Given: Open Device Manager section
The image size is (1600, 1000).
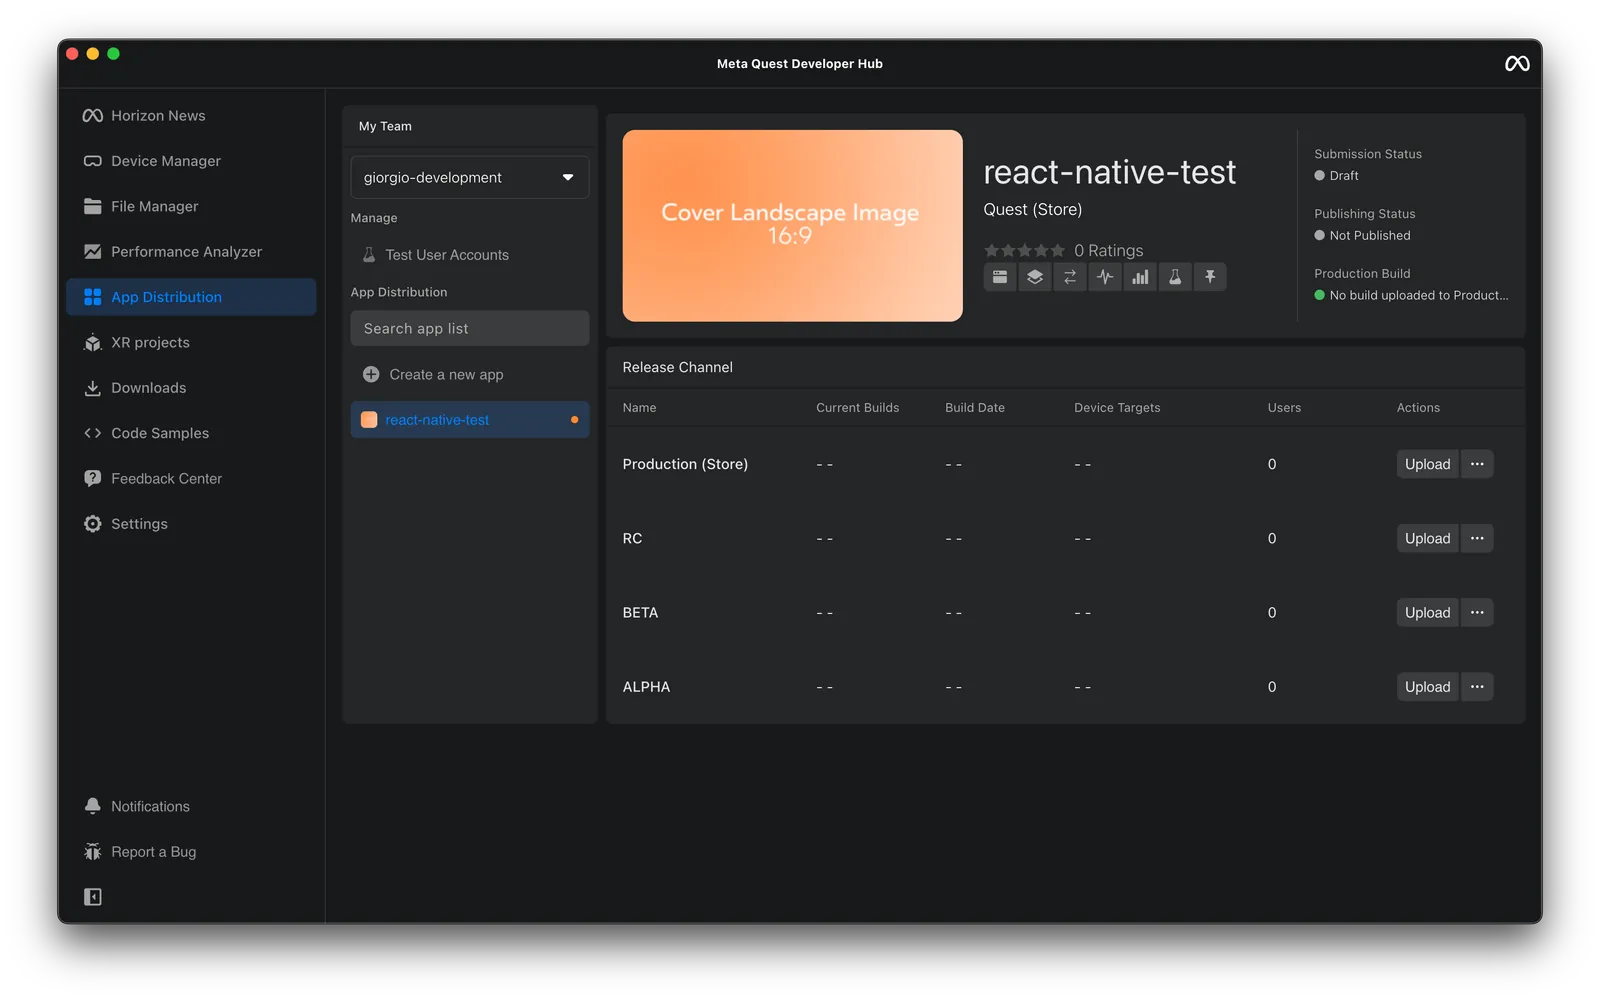Looking at the screenshot, I should point(190,161).
